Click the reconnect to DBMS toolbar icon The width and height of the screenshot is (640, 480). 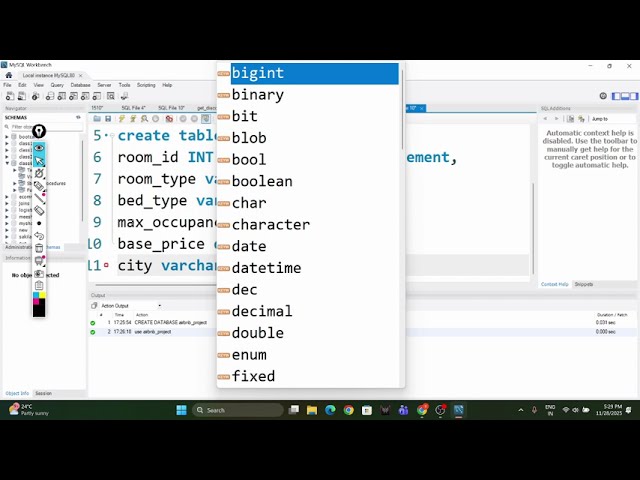[x=124, y=96]
